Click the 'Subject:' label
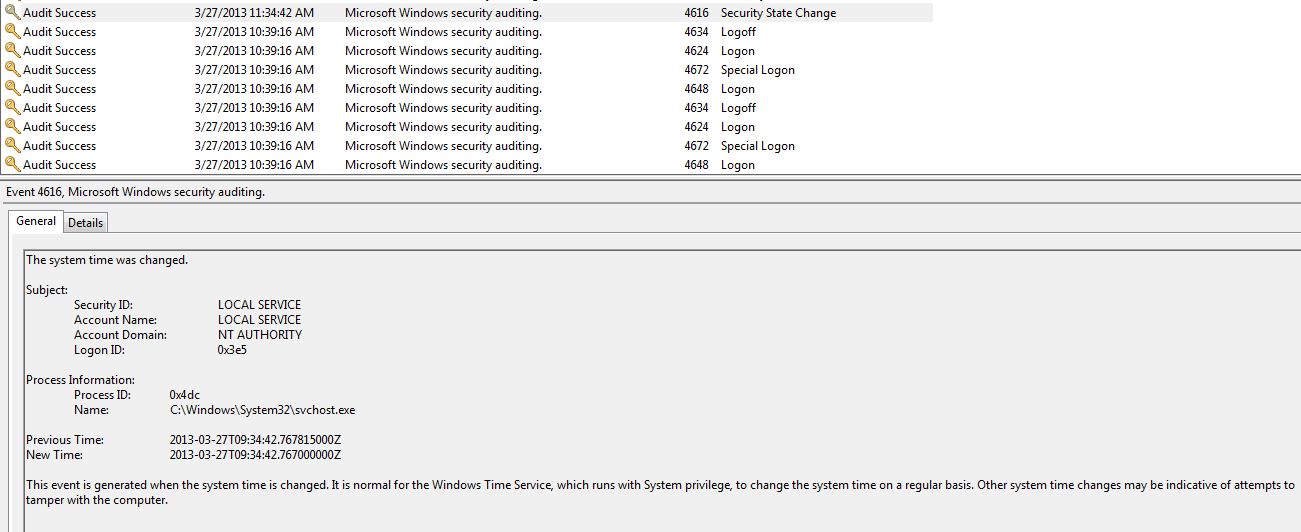This screenshot has width=1301, height=532. click(x=47, y=290)
